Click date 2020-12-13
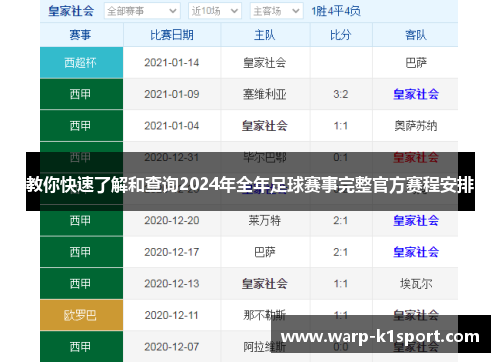The image size is (500, 362). [172, 284]
